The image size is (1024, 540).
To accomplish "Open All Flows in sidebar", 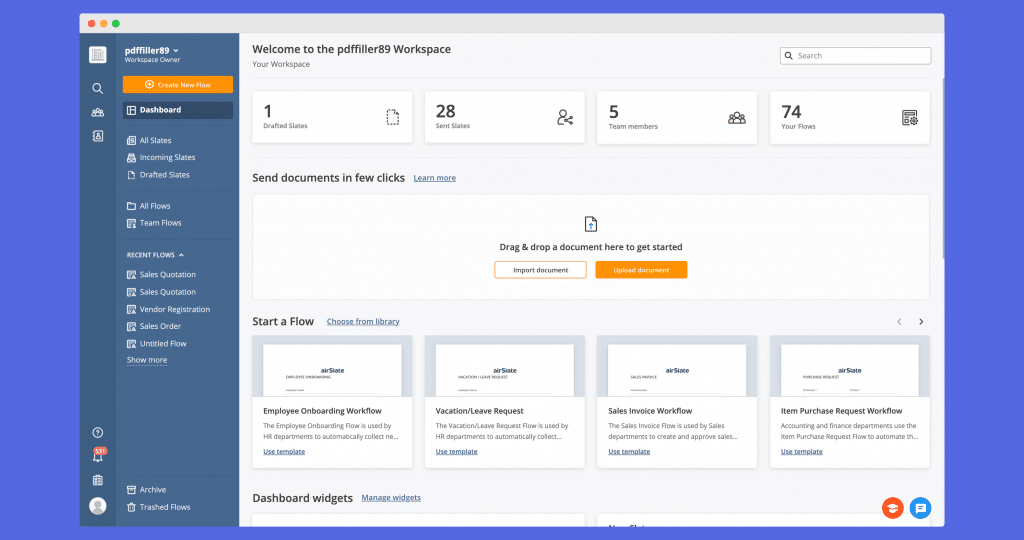I will (148, 206).
